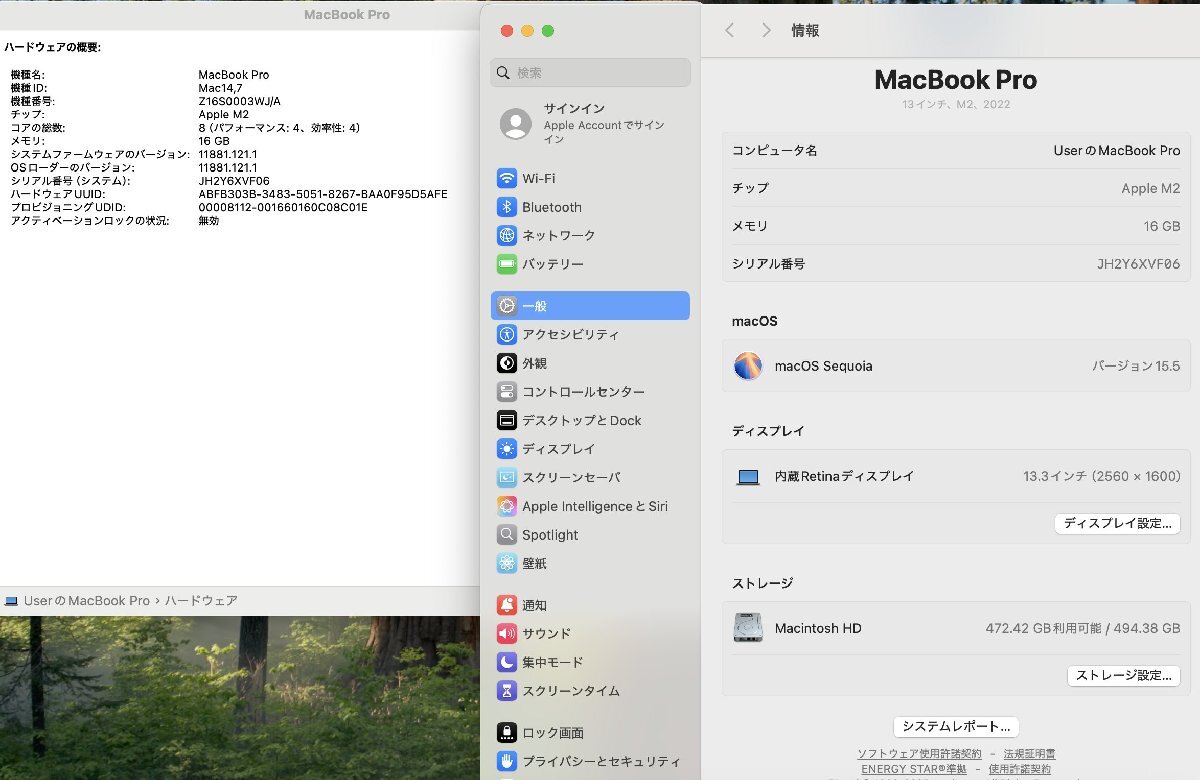Image resolution: width=1200 pixels, height=780 pixels.
Task: Select the プロビジョニングUDID value
Action: tap(283, 207)
